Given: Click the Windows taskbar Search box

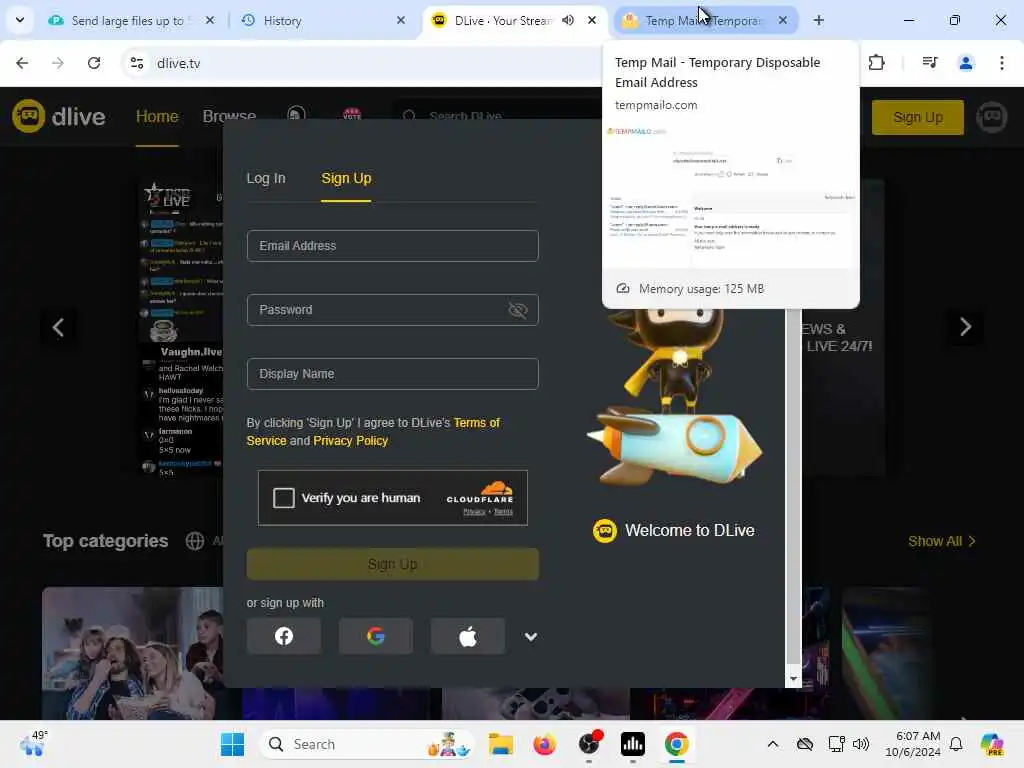Looking at the screenshot, I should [366, 744].
